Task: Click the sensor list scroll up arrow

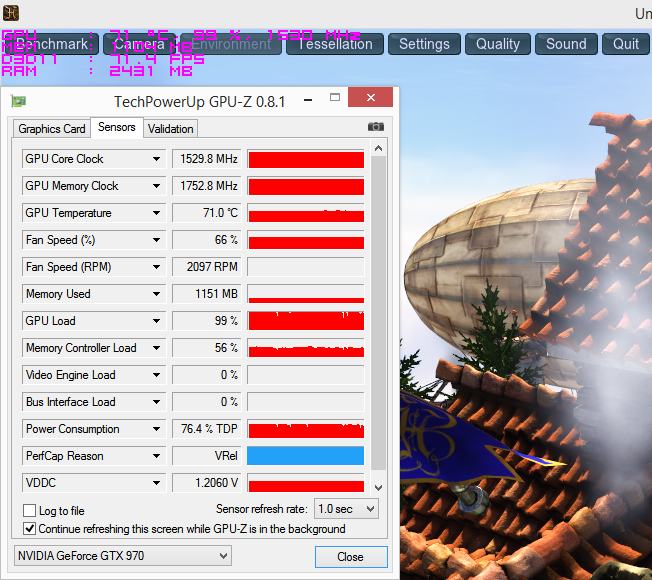Action: [x=378, y=148]
